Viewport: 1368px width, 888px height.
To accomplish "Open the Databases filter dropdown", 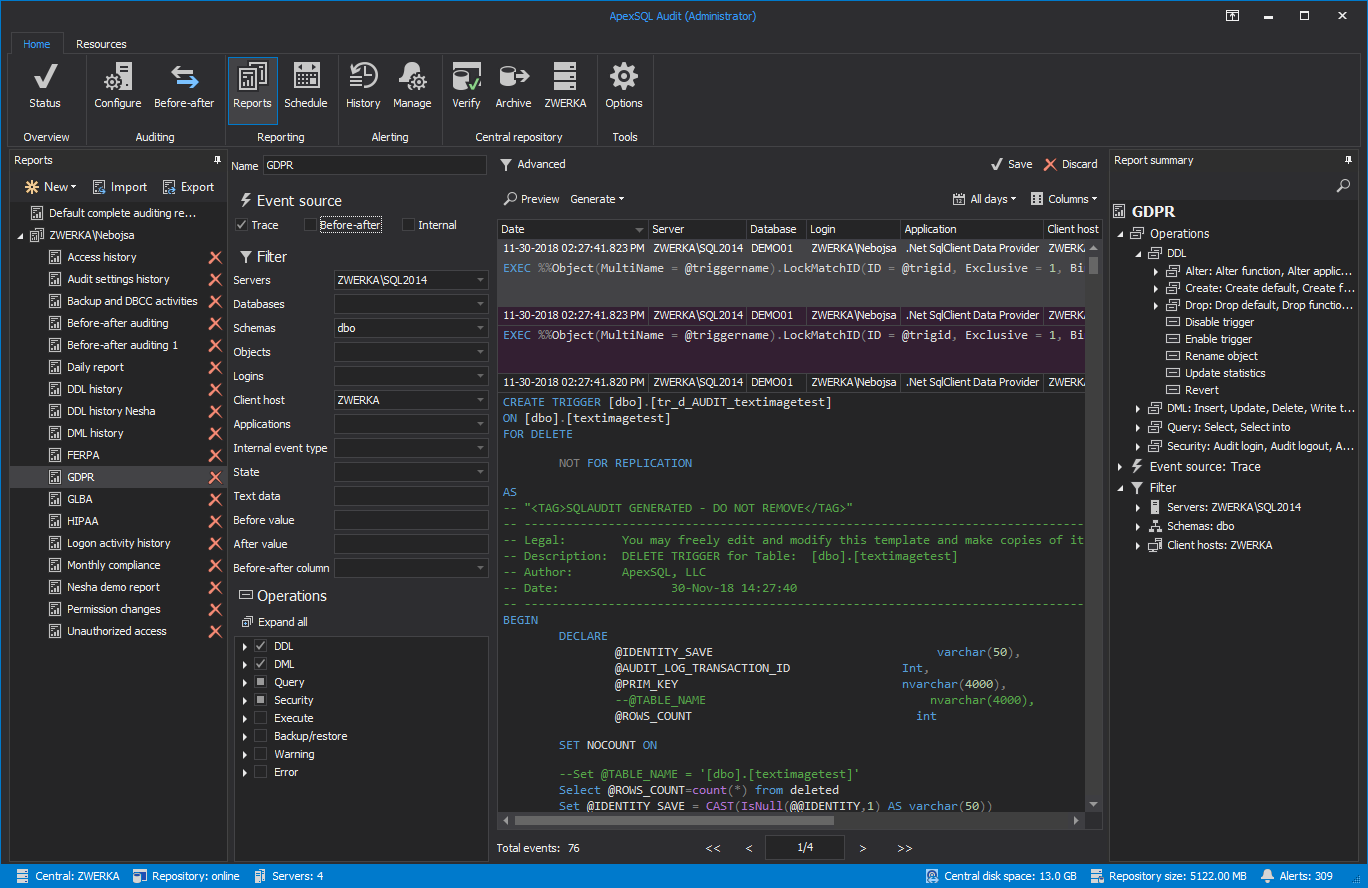I will [480, 304].
